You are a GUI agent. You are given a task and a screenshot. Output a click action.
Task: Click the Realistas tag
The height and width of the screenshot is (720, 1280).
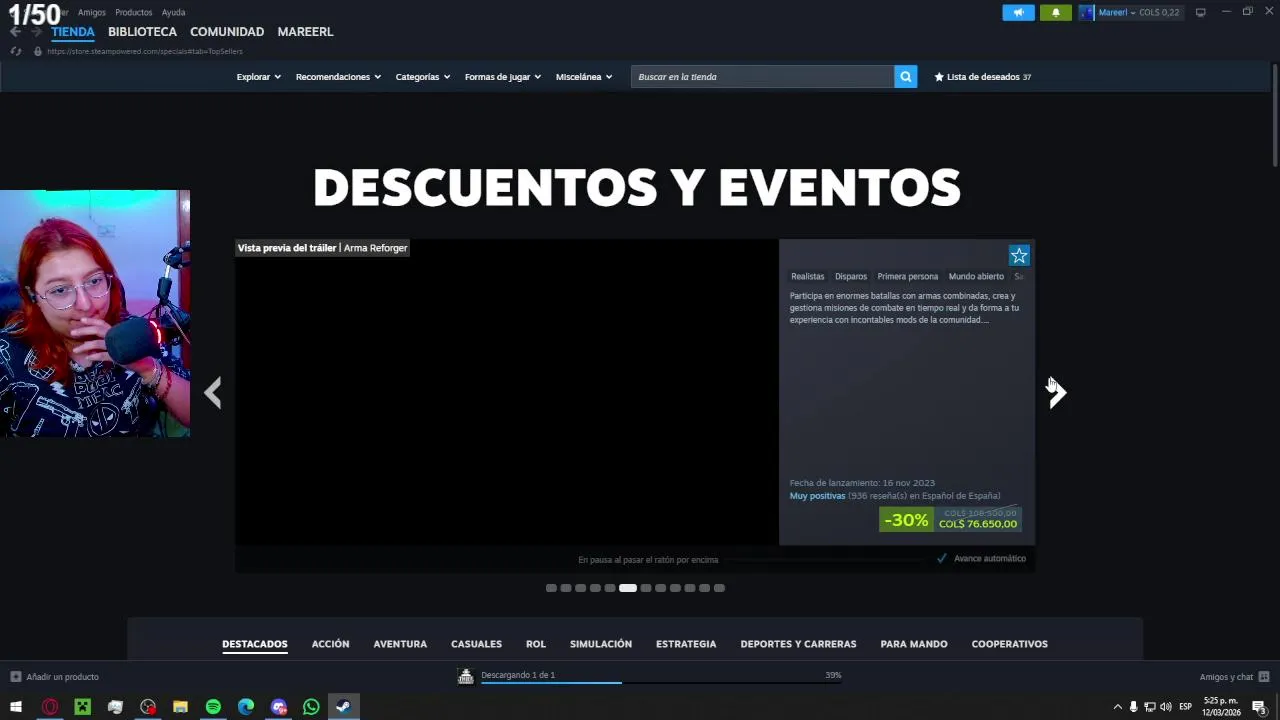[x=808, y=276]
